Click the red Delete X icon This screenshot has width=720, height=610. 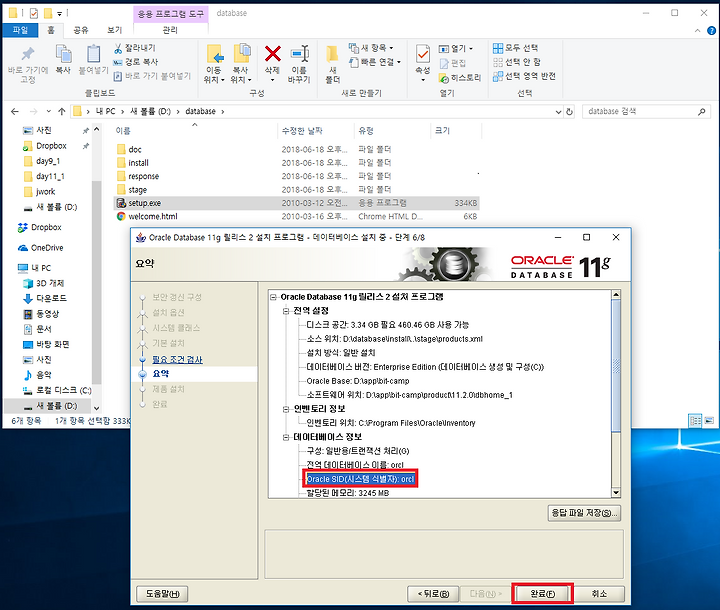pos(273,54)
